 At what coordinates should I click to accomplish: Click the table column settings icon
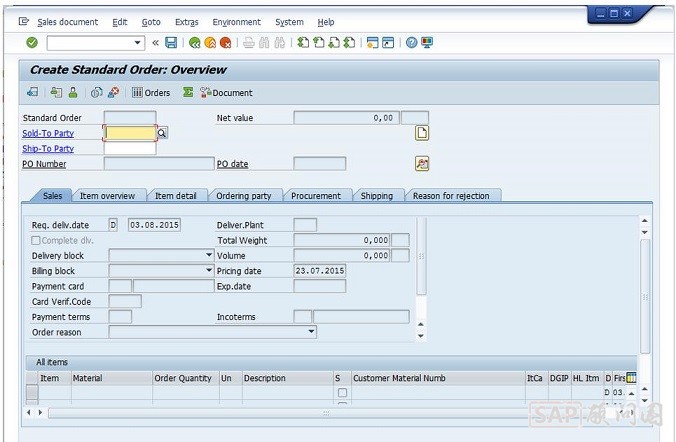(x=631, y=378)
